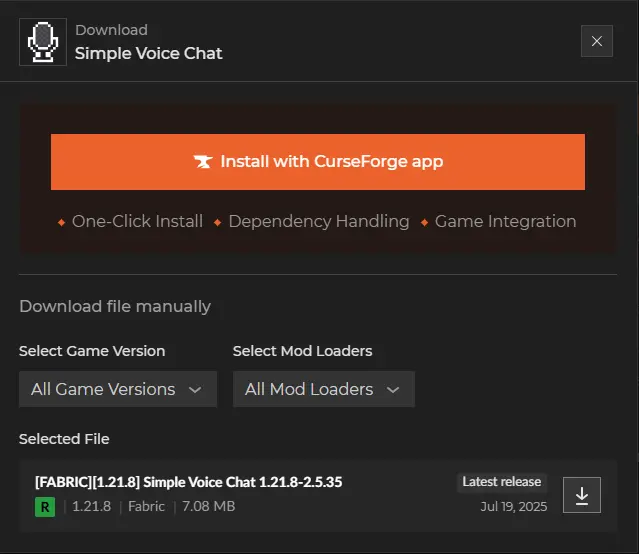This screenshot has width=639, height=554.
Task: Click the Simple Voice Chat microphone logo
Action: click(43, 42)
